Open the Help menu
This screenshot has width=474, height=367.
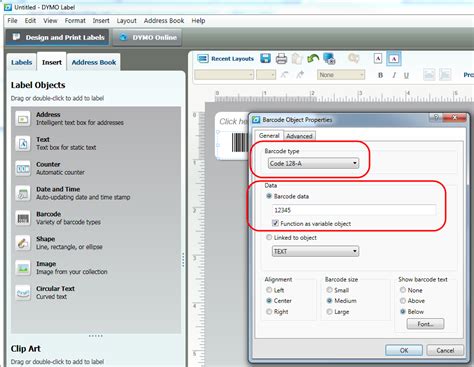(x=198, y=21)
